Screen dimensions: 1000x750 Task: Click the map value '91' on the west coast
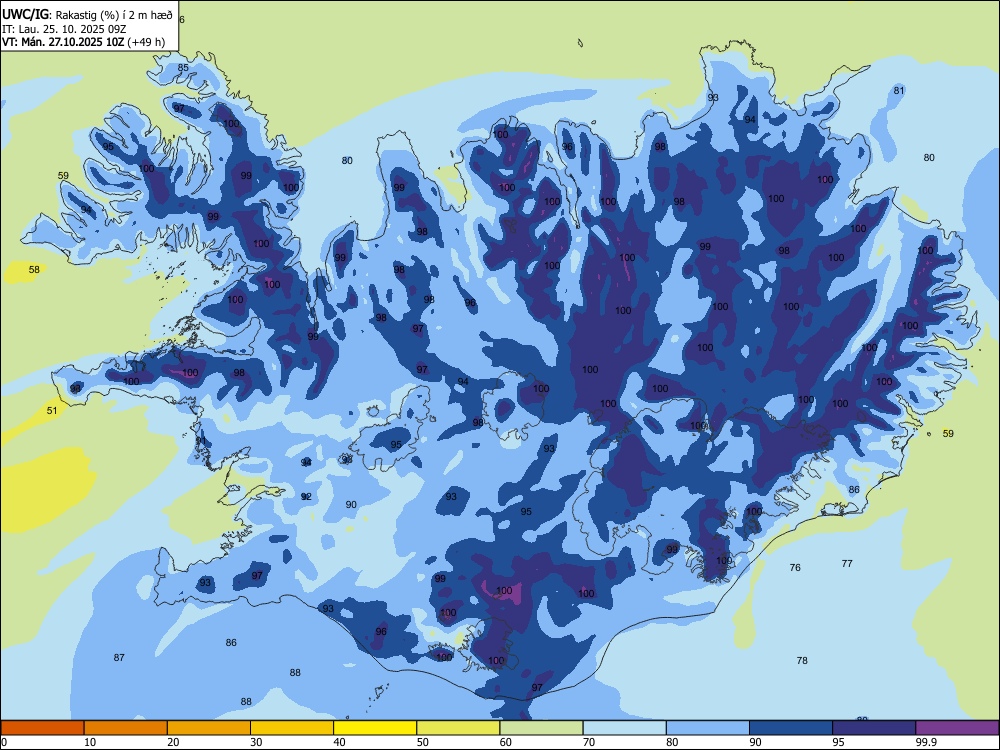(201, 441)
